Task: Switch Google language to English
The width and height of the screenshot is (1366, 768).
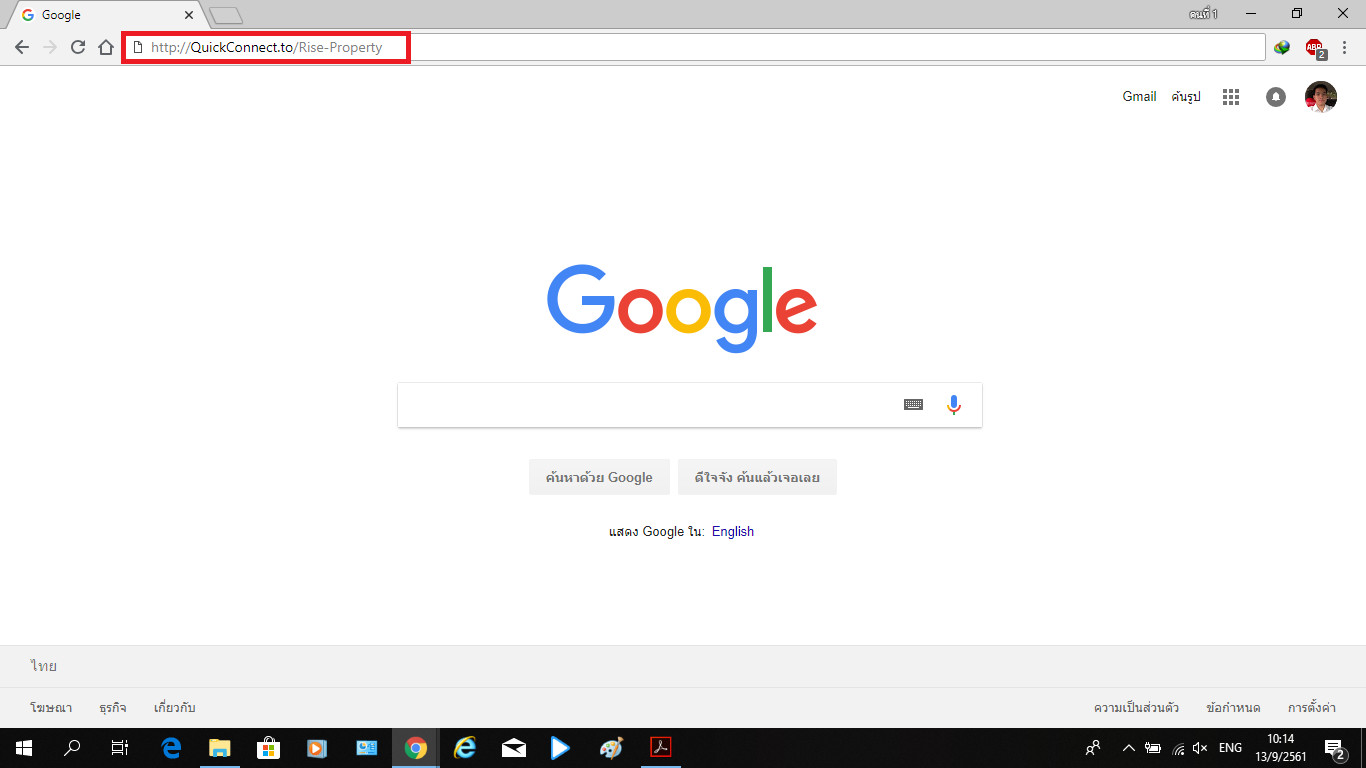Action: (732, 531)
